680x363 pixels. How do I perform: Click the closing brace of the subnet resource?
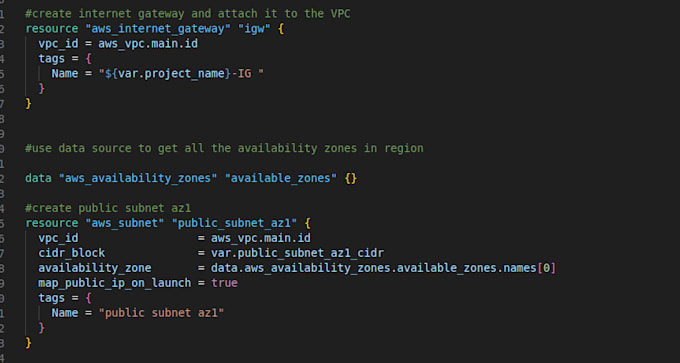click(x=28, y=343)
